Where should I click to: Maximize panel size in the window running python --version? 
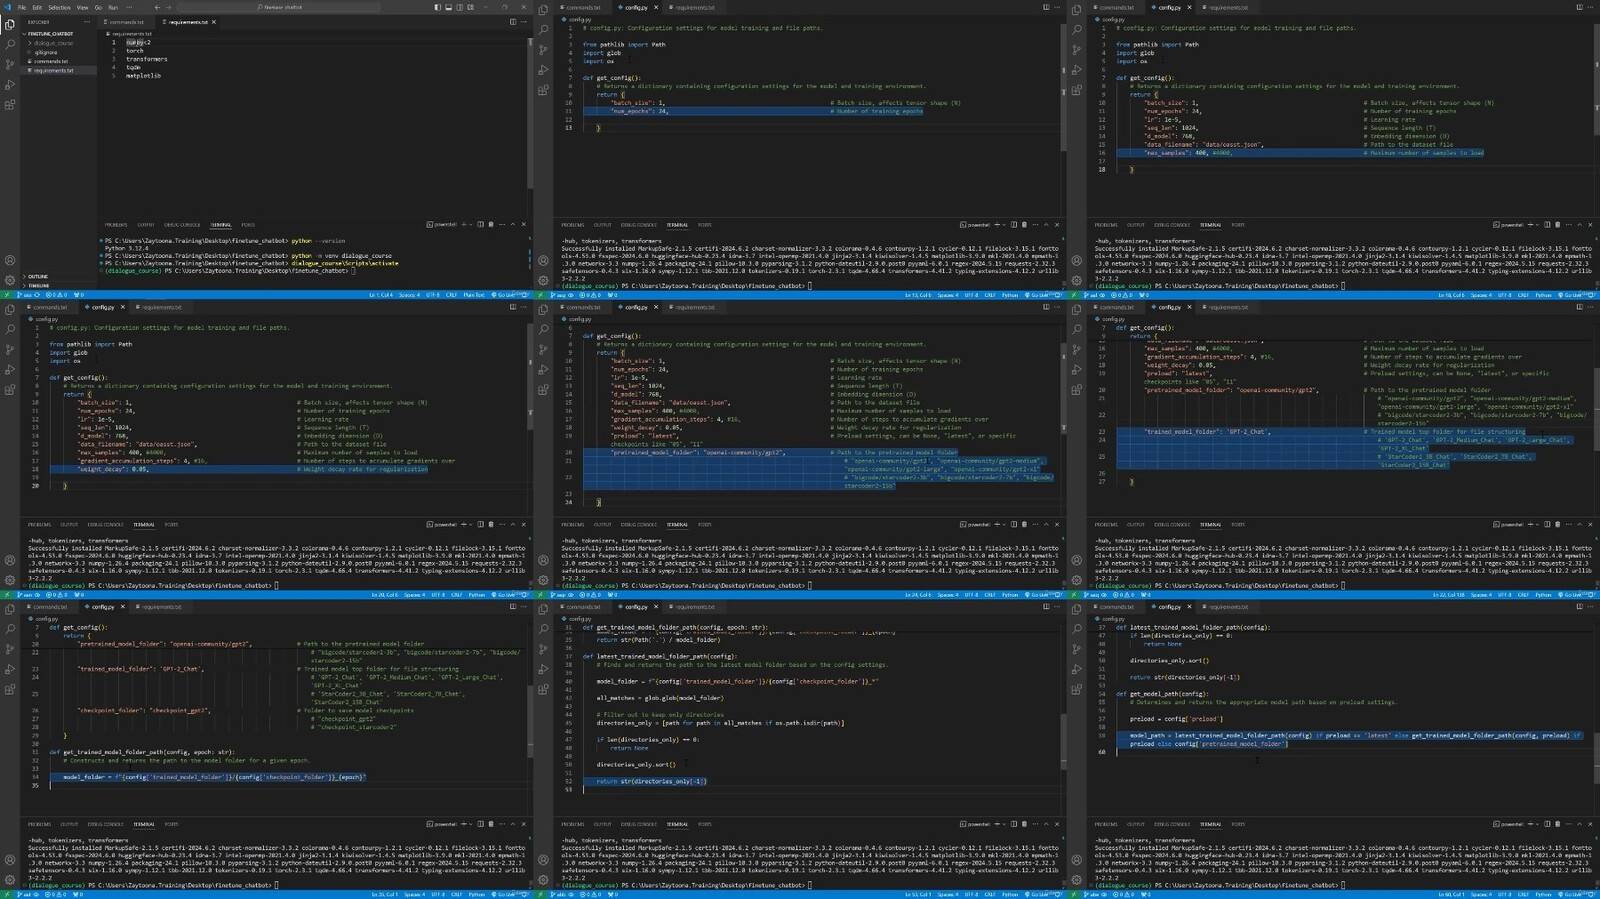pos(513,225)
